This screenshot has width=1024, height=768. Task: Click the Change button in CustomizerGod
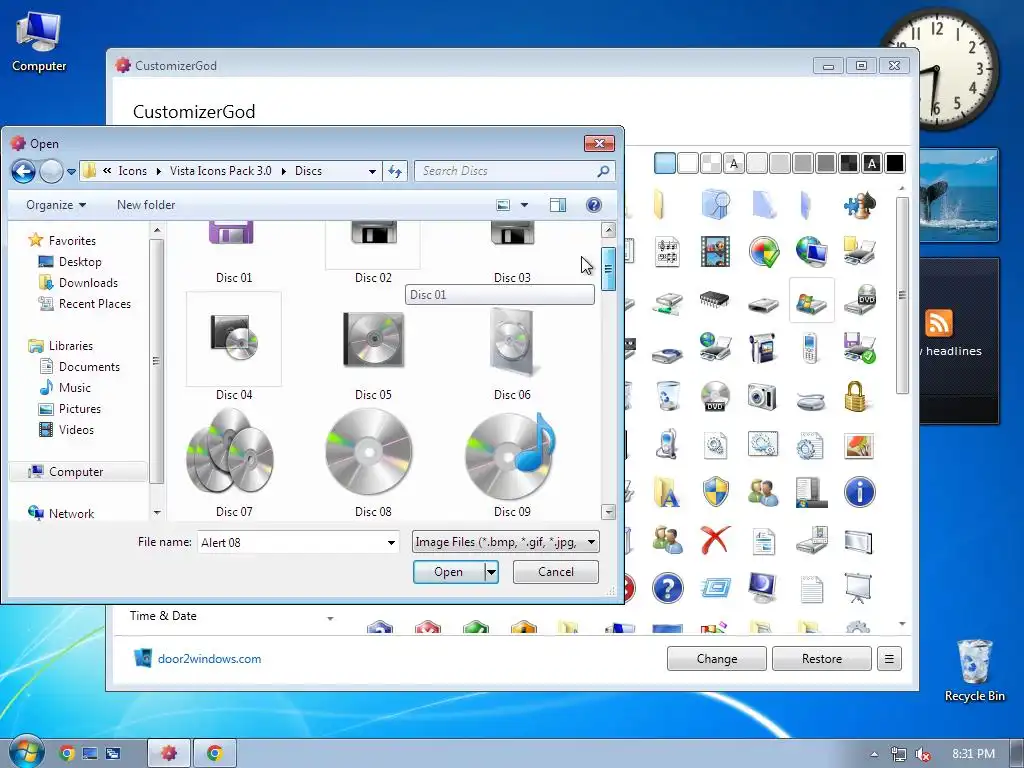click(x=716, y=659)
